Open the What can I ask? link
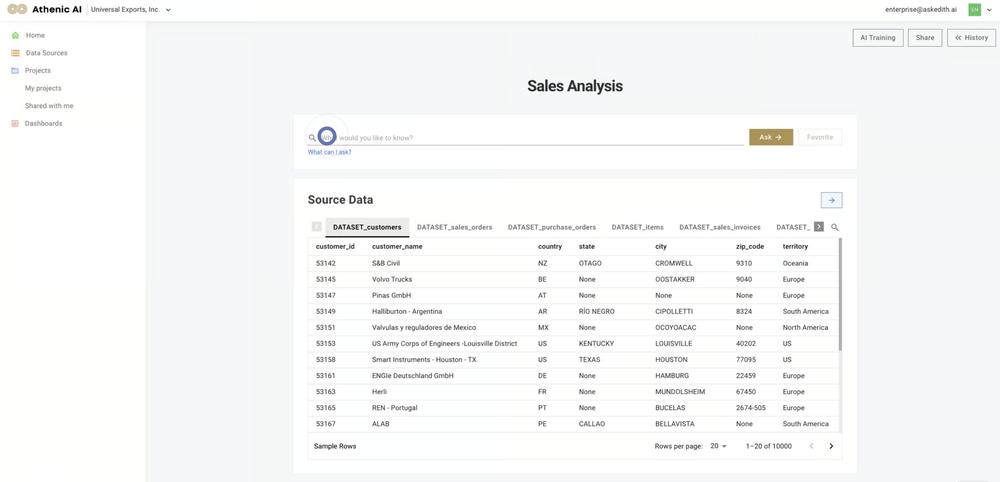 [x=329, y=152]
